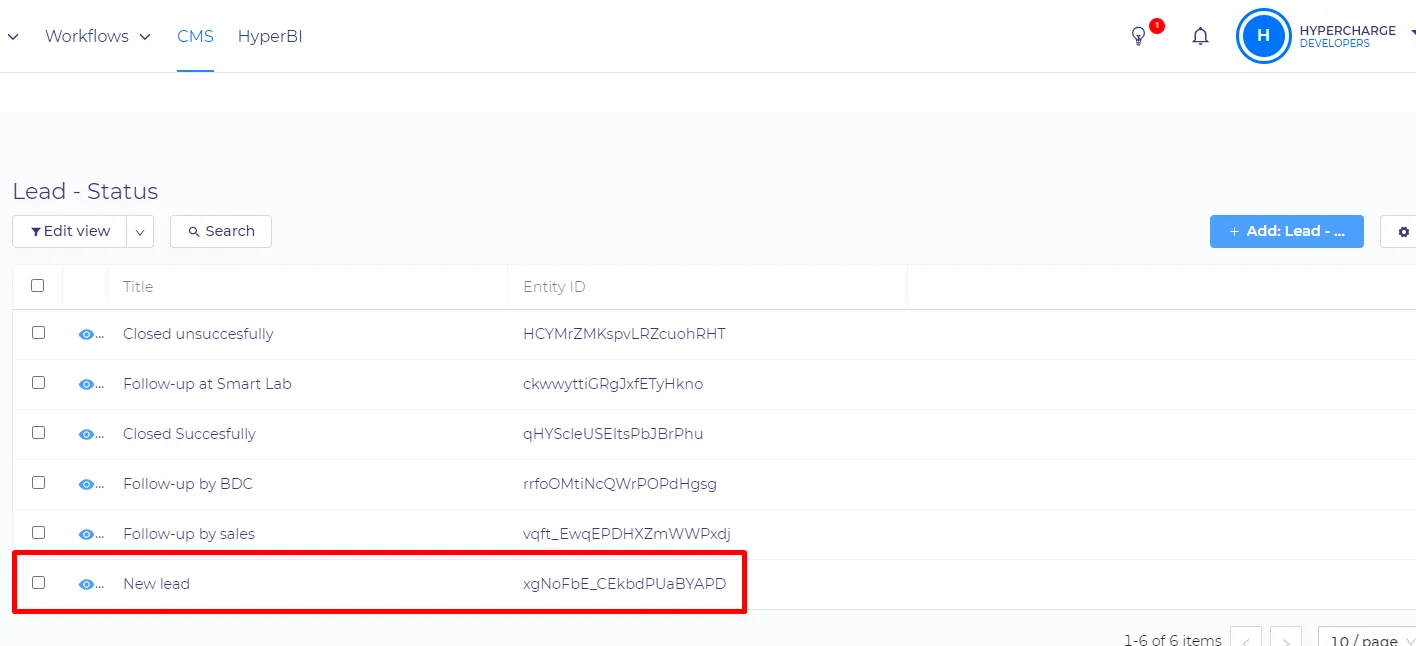The image size is (1416, 646).
Task: Open the dropdown arrow next to Edit view
Action: (x=139, y=231)
